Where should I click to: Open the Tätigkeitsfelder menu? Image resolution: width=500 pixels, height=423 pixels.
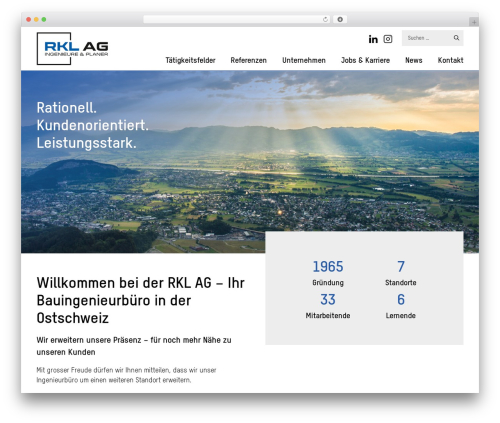click(x=190, y=60)
